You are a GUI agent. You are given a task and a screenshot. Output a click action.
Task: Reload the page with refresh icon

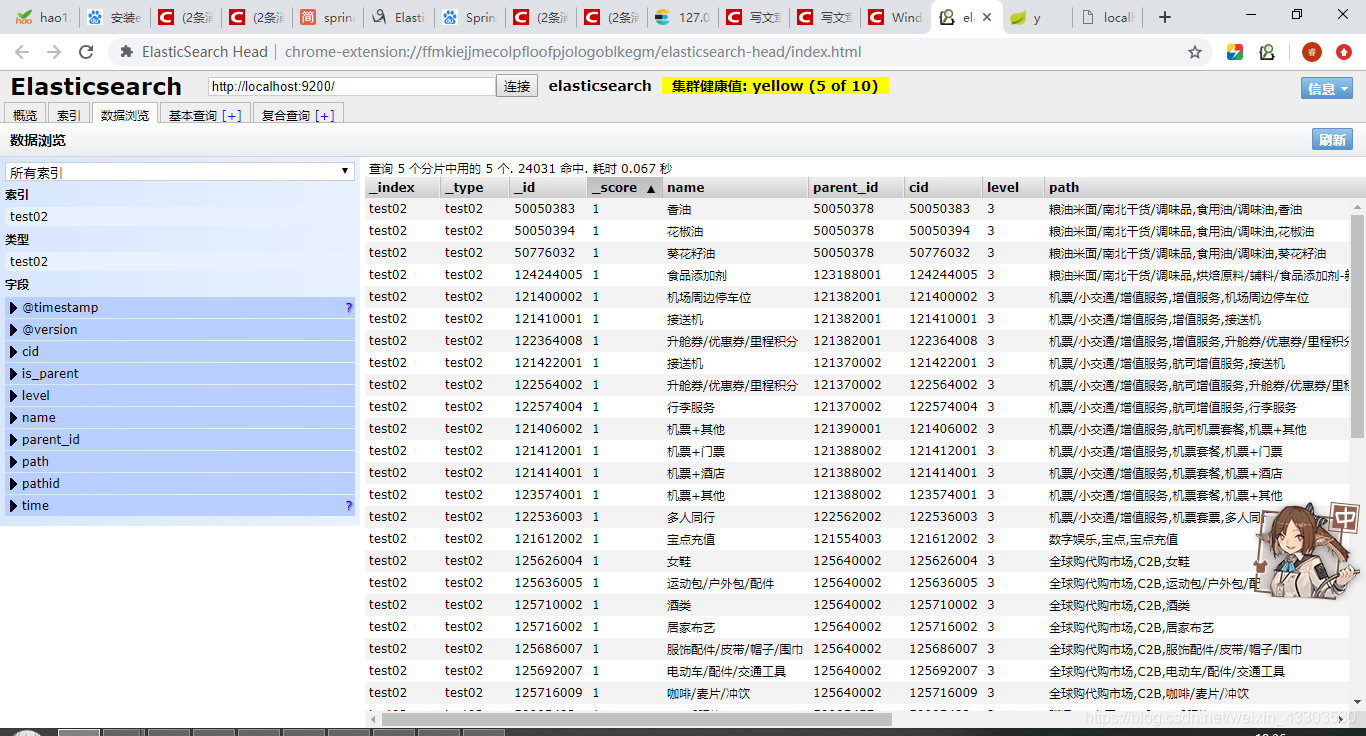(x=86, y=52)
